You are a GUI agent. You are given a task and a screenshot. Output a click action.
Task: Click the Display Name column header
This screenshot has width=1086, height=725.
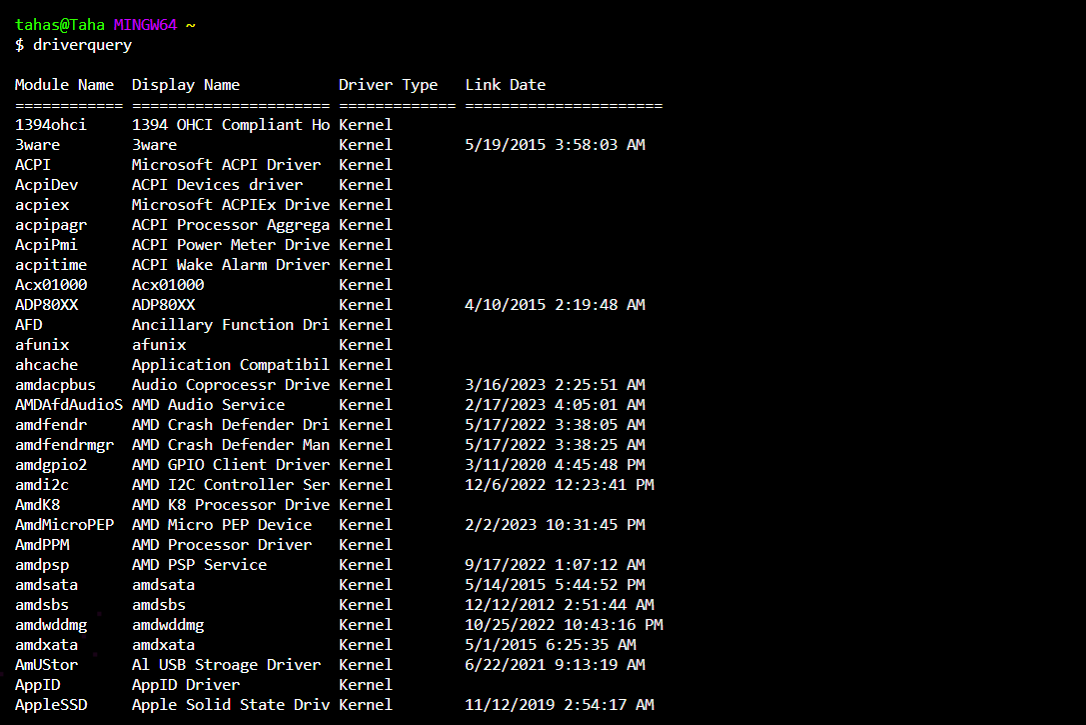point(186,85)
